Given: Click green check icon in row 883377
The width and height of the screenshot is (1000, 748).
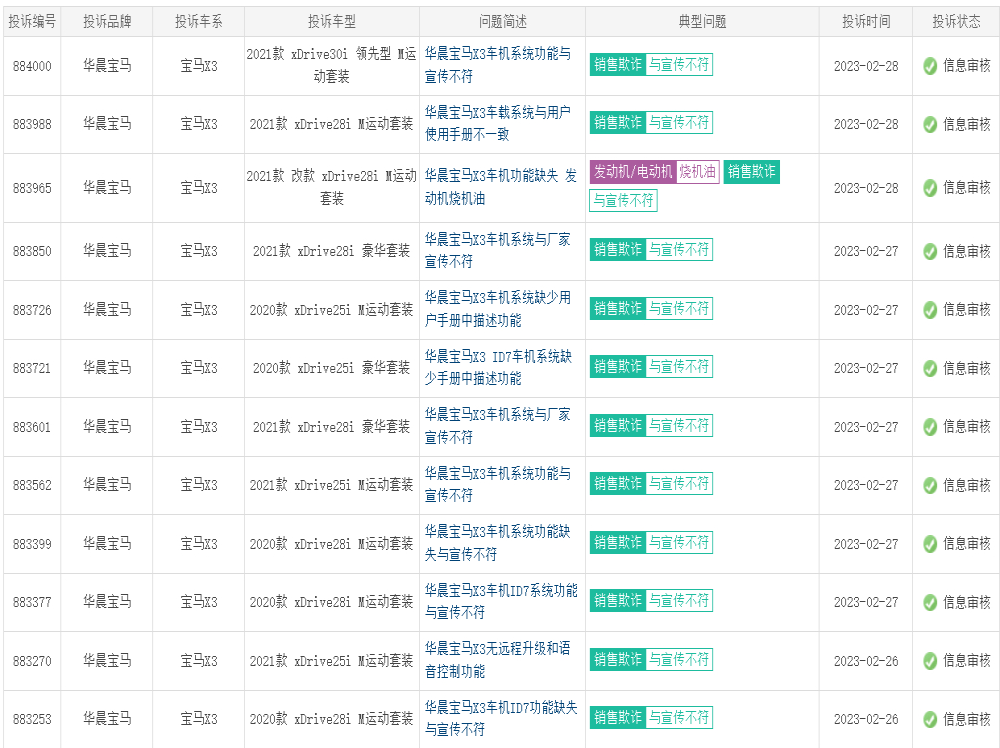Looking at the screenshot, I should pos(930,602).
